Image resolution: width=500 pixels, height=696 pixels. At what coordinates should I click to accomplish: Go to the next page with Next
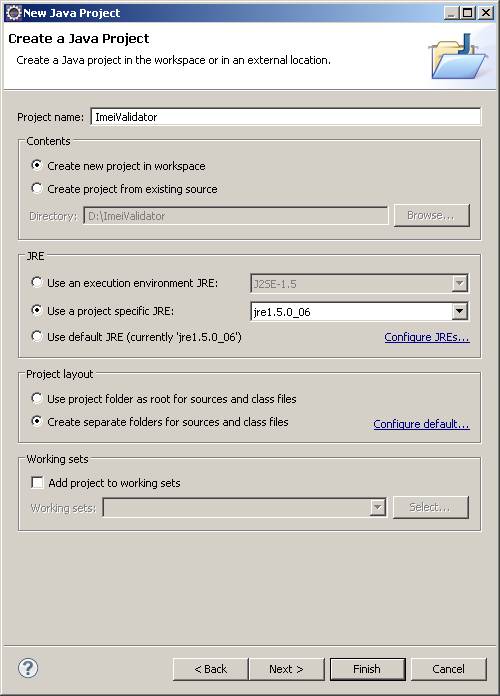coord(286,669)
